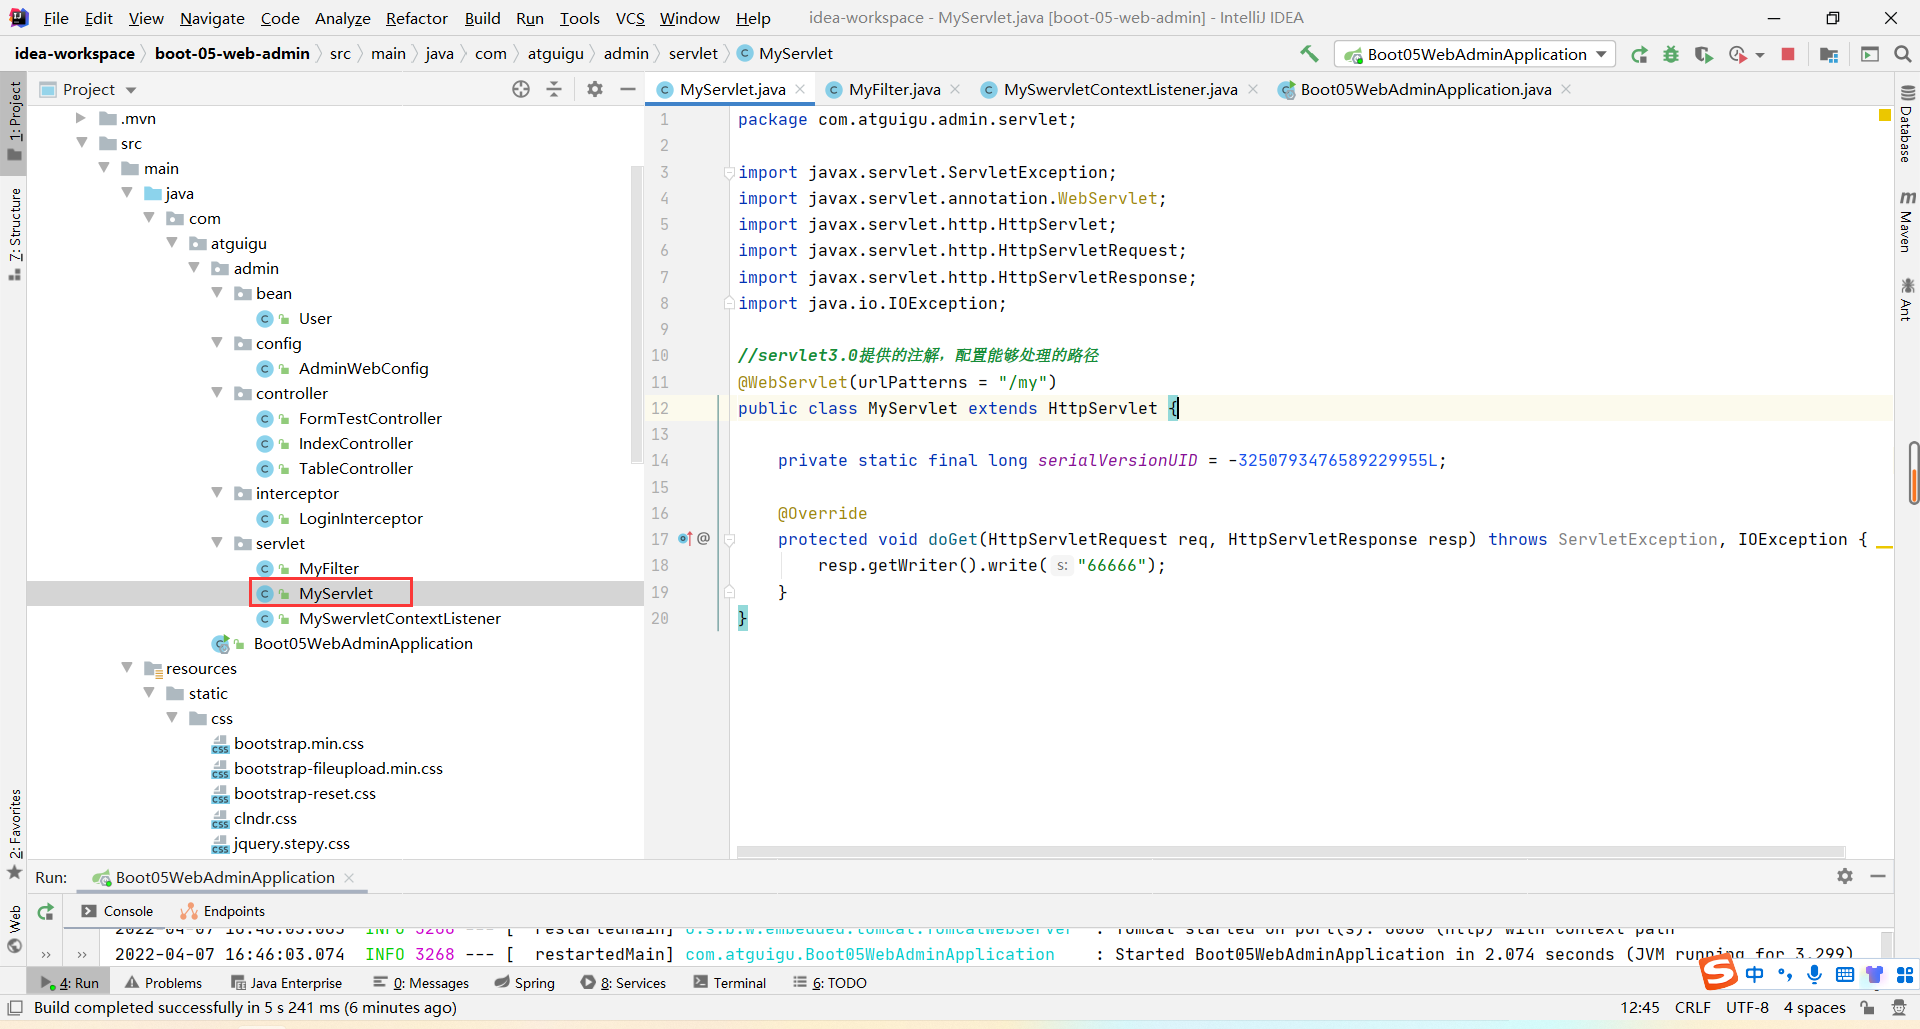Stop the running application with red square
The height and width of the screenshot is (1029, 1920).
tap(1788, 54)
